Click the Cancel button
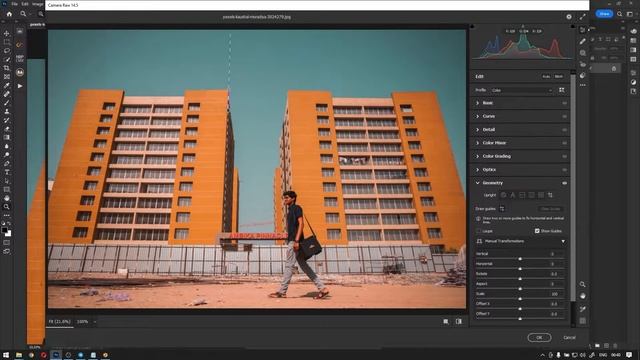 [x=569, y=338]
